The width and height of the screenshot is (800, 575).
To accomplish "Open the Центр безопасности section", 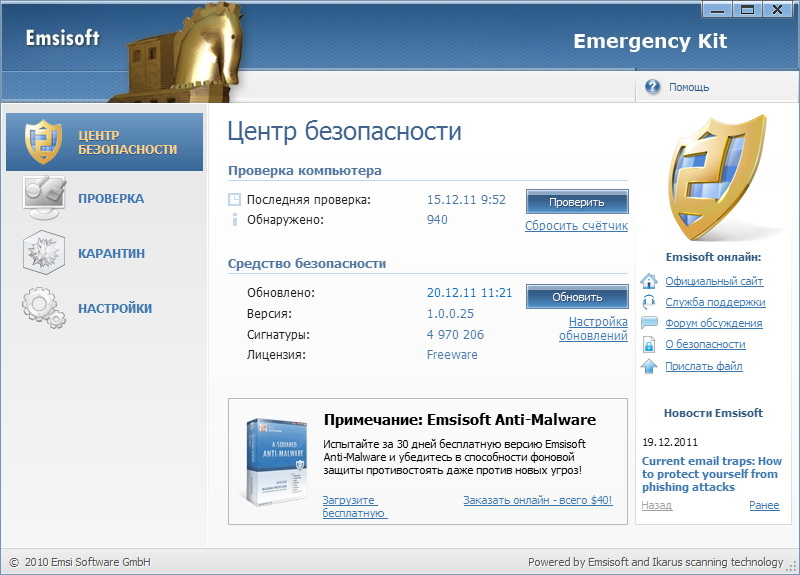I will (105, 142).
